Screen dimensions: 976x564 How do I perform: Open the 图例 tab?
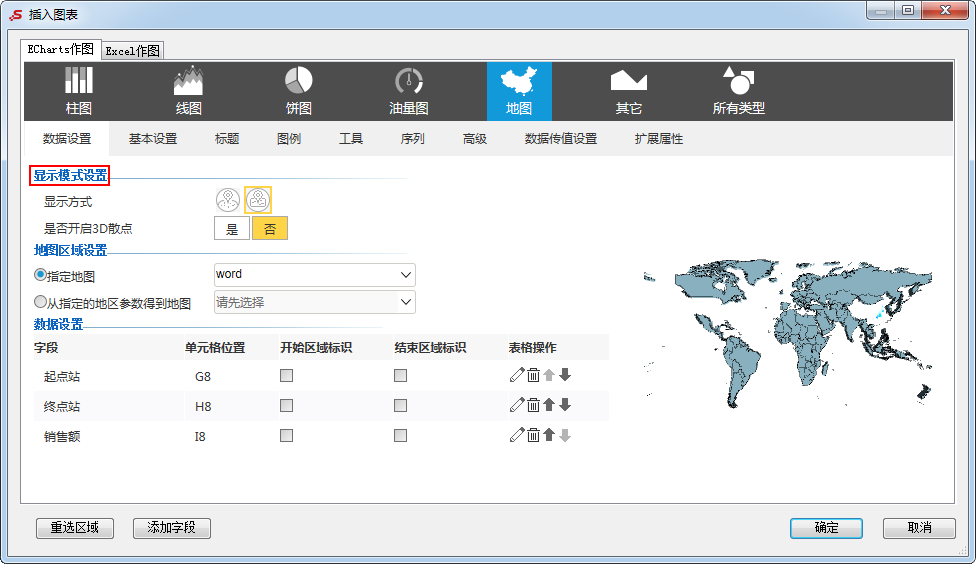pos(289,139)
